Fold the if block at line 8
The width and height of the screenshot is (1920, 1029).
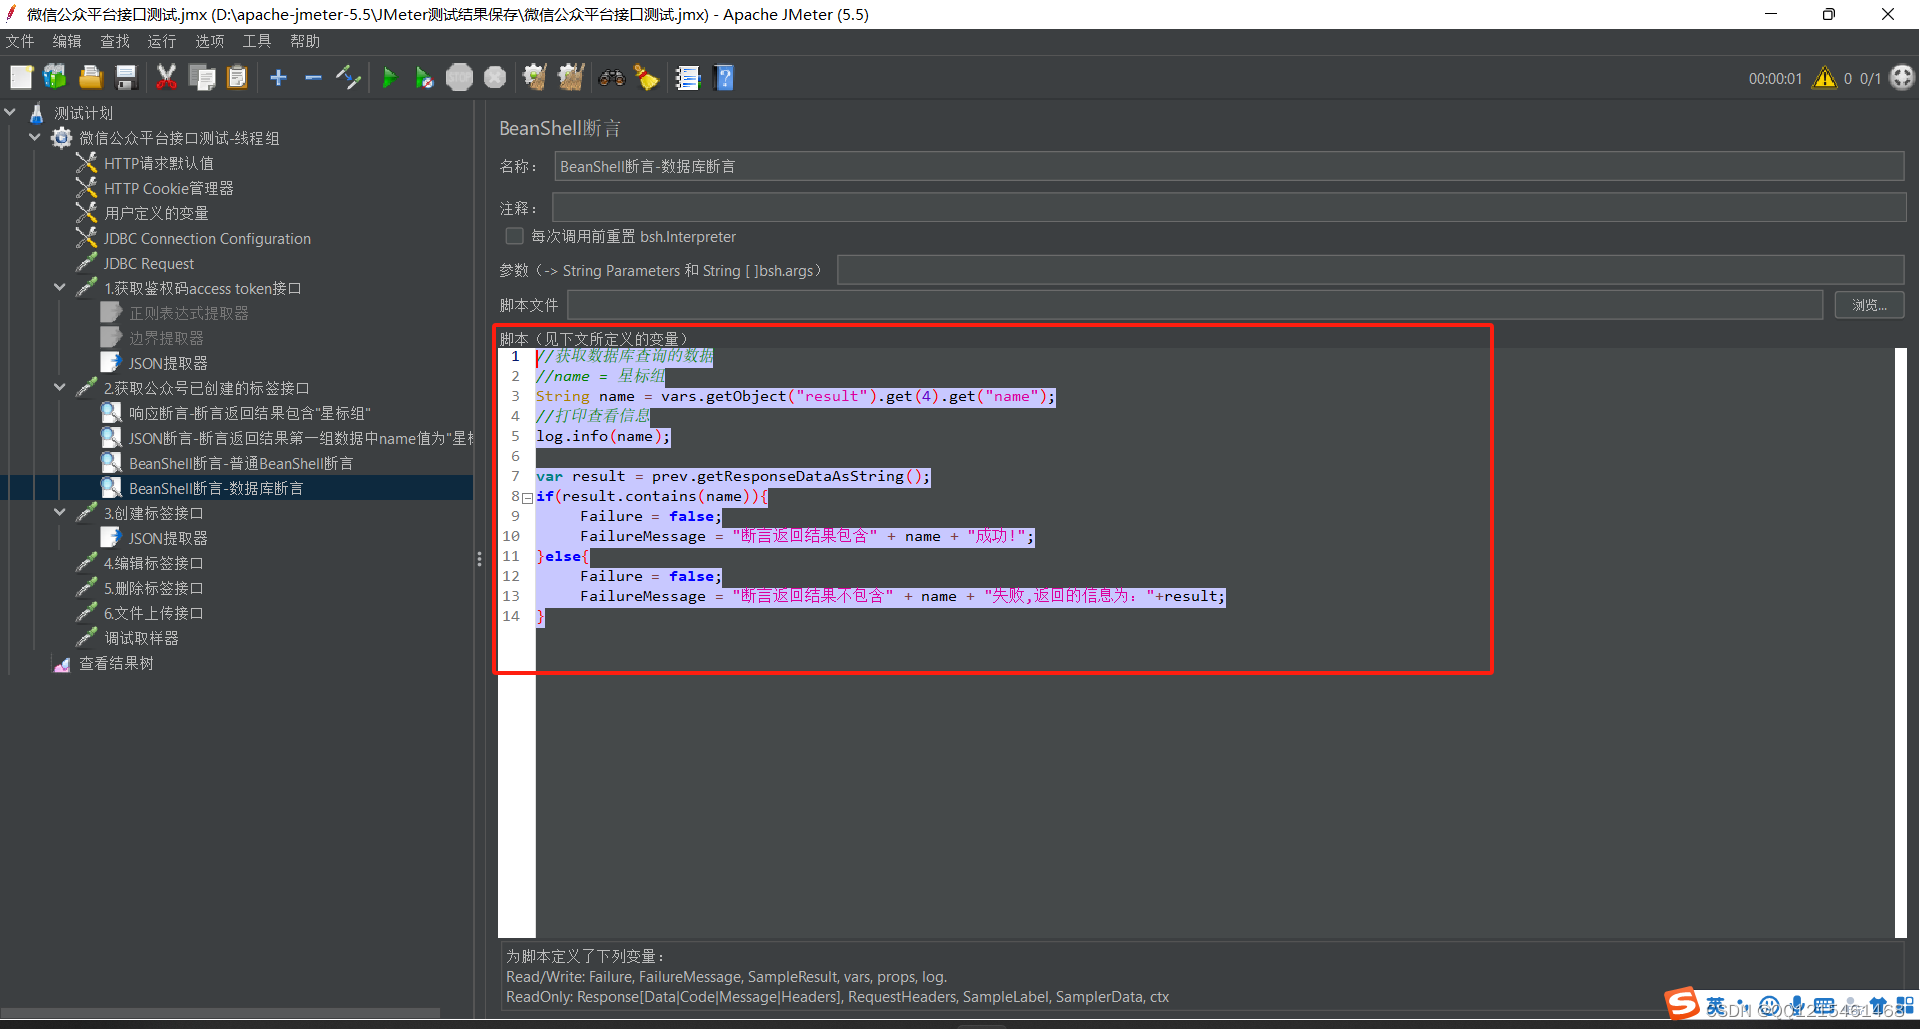[x=527, y=497]
